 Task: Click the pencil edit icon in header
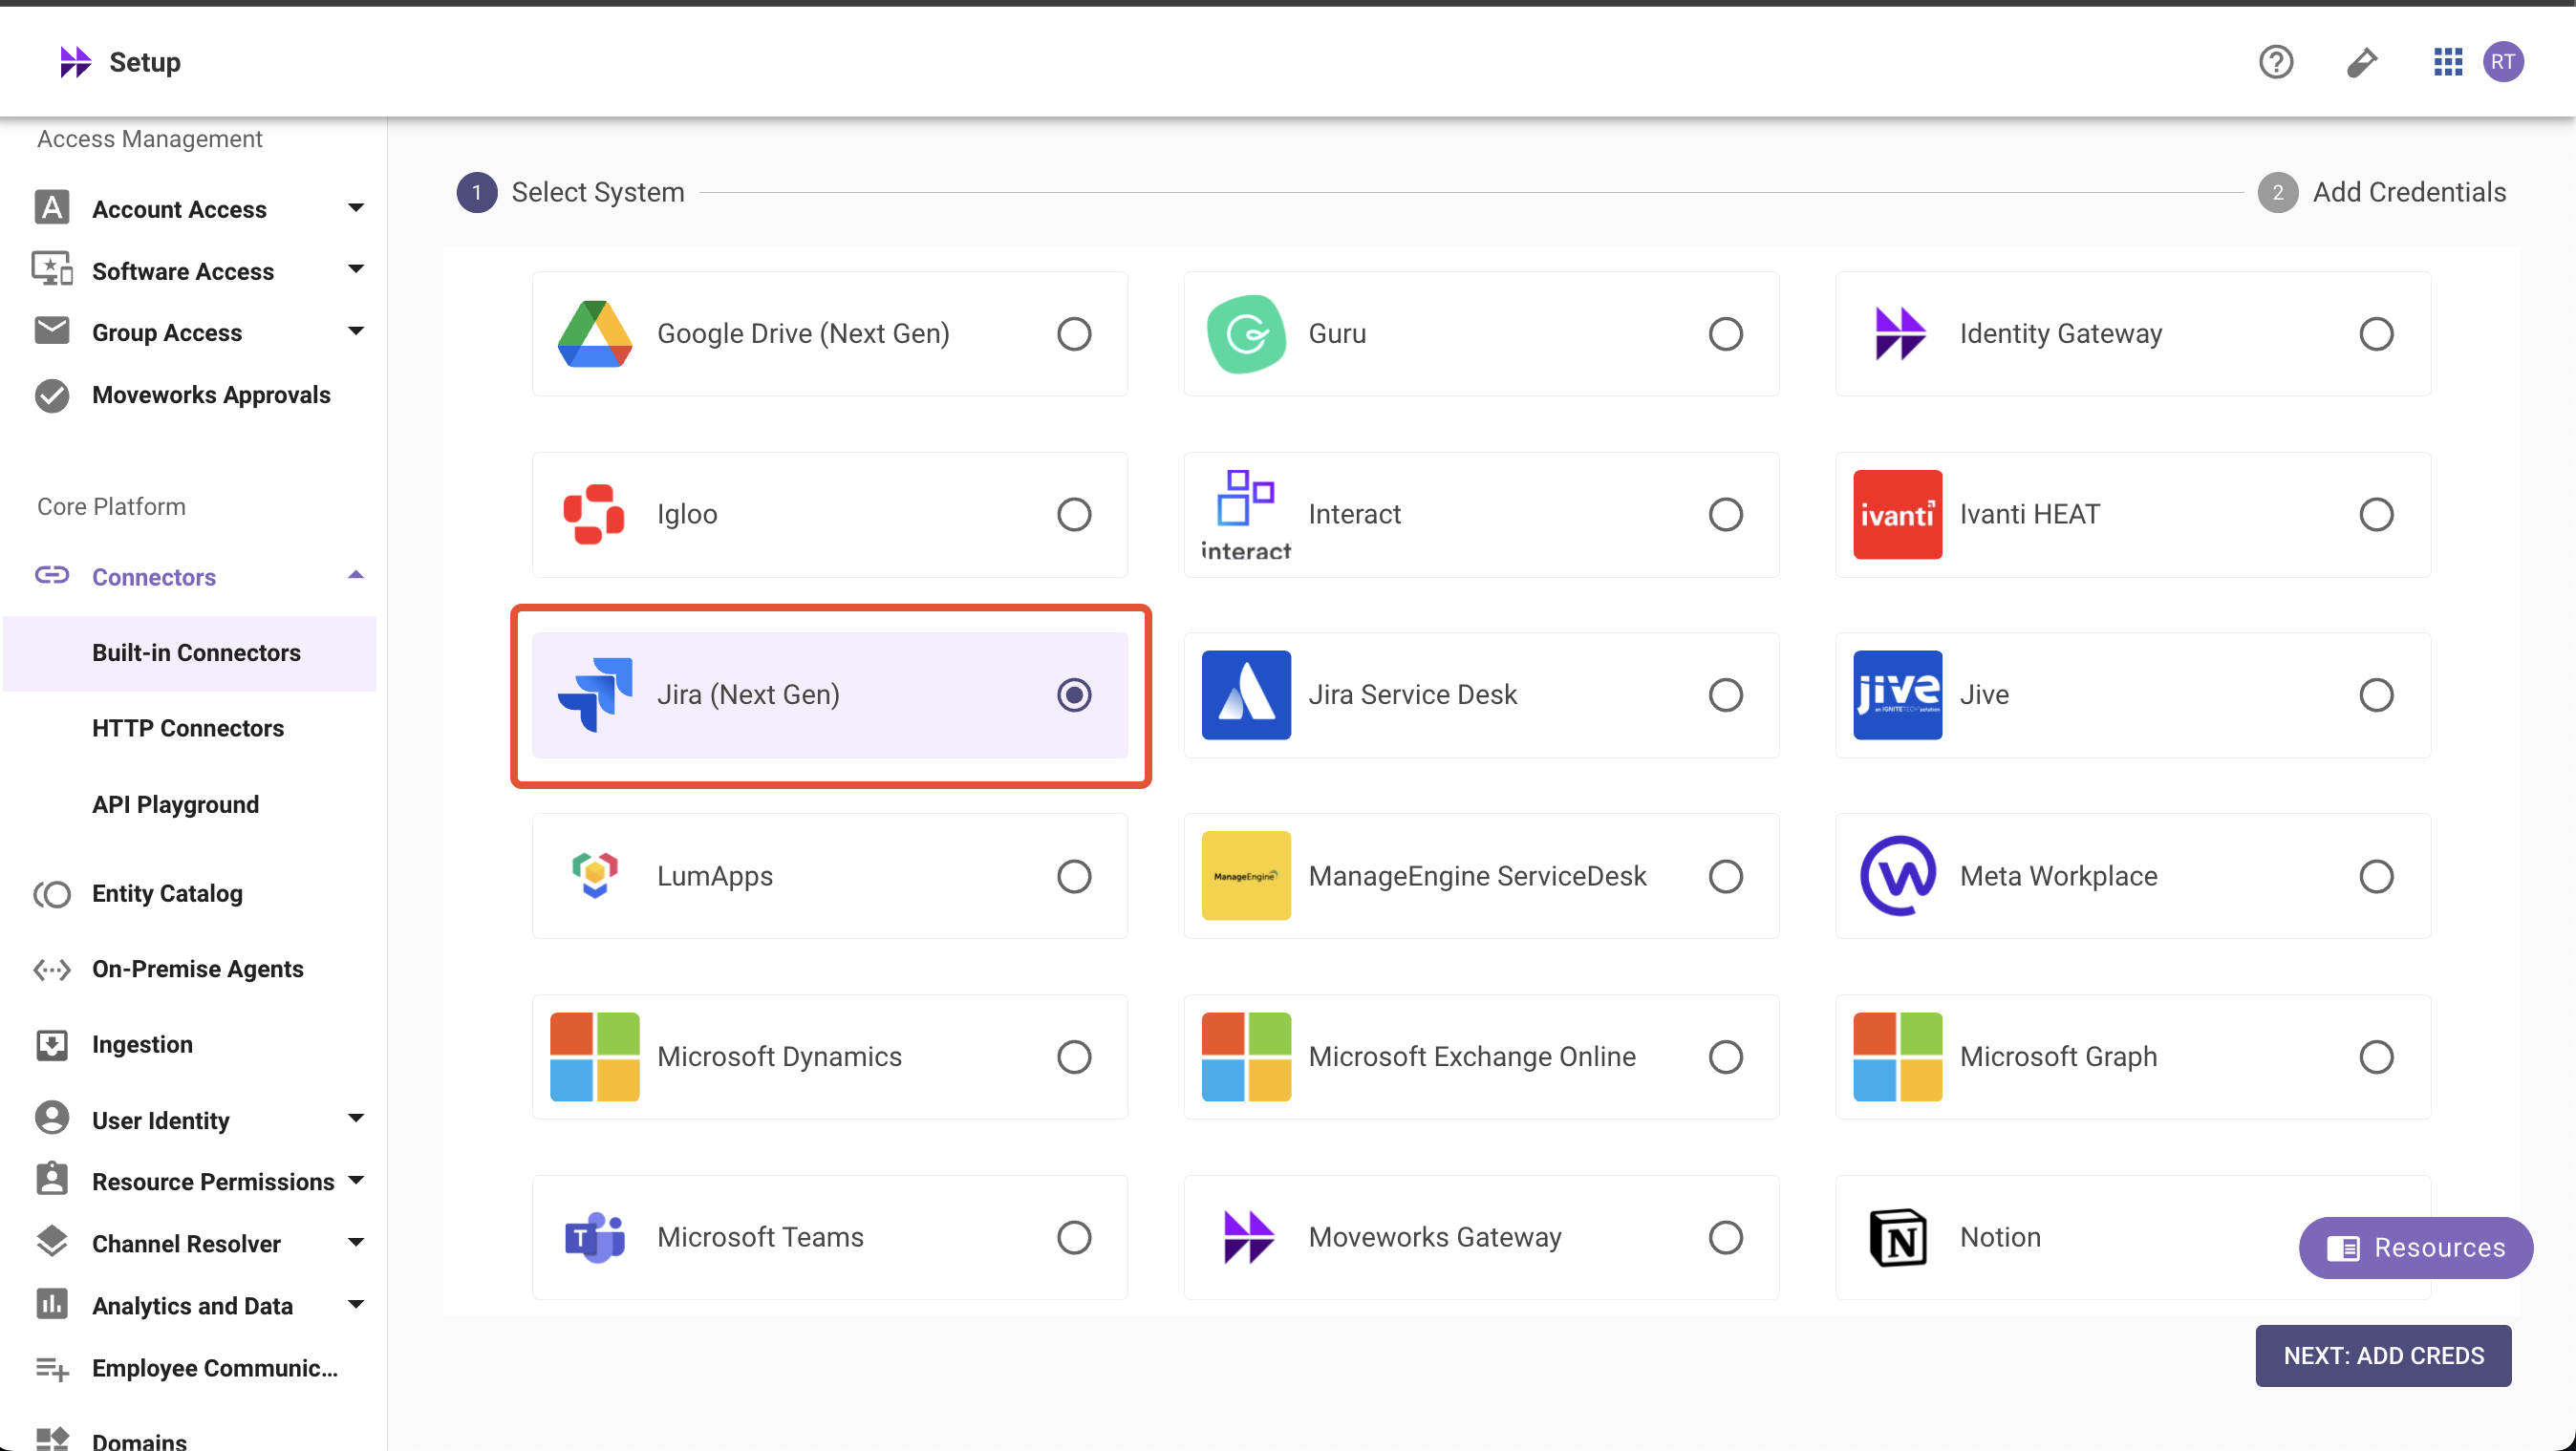[2361, 62]
